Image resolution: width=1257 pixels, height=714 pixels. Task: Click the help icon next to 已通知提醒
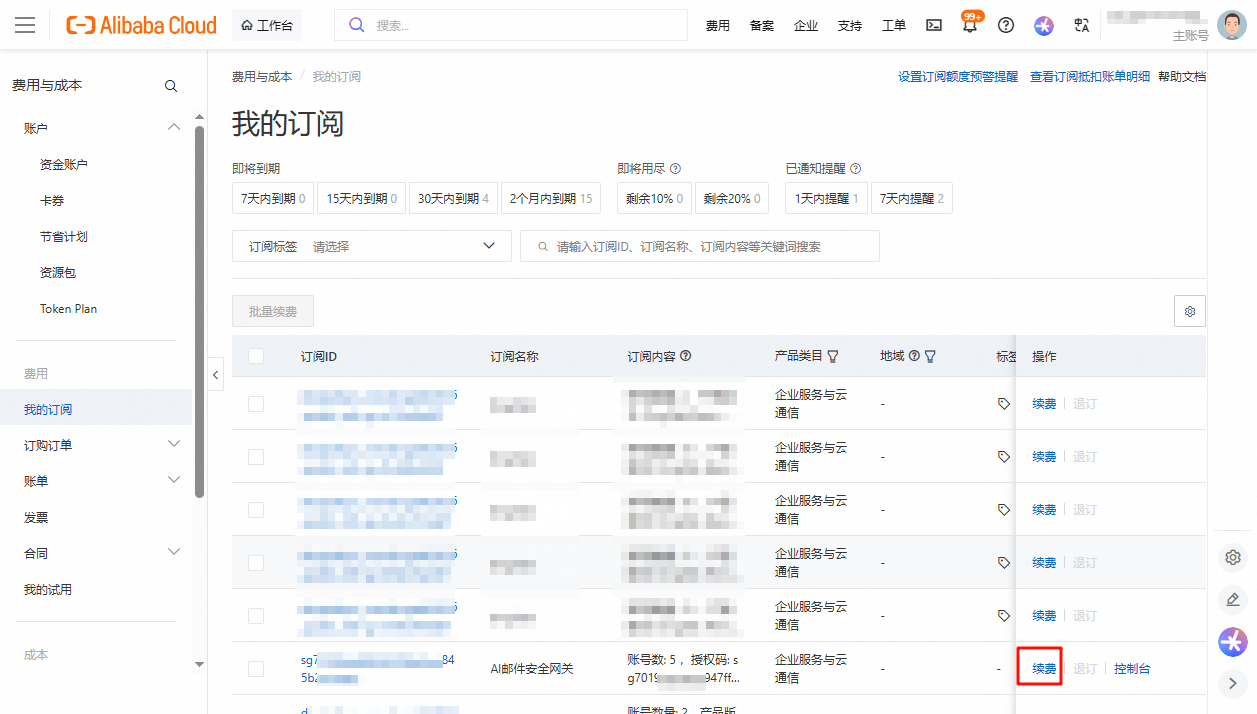click(x=855, y=169)
